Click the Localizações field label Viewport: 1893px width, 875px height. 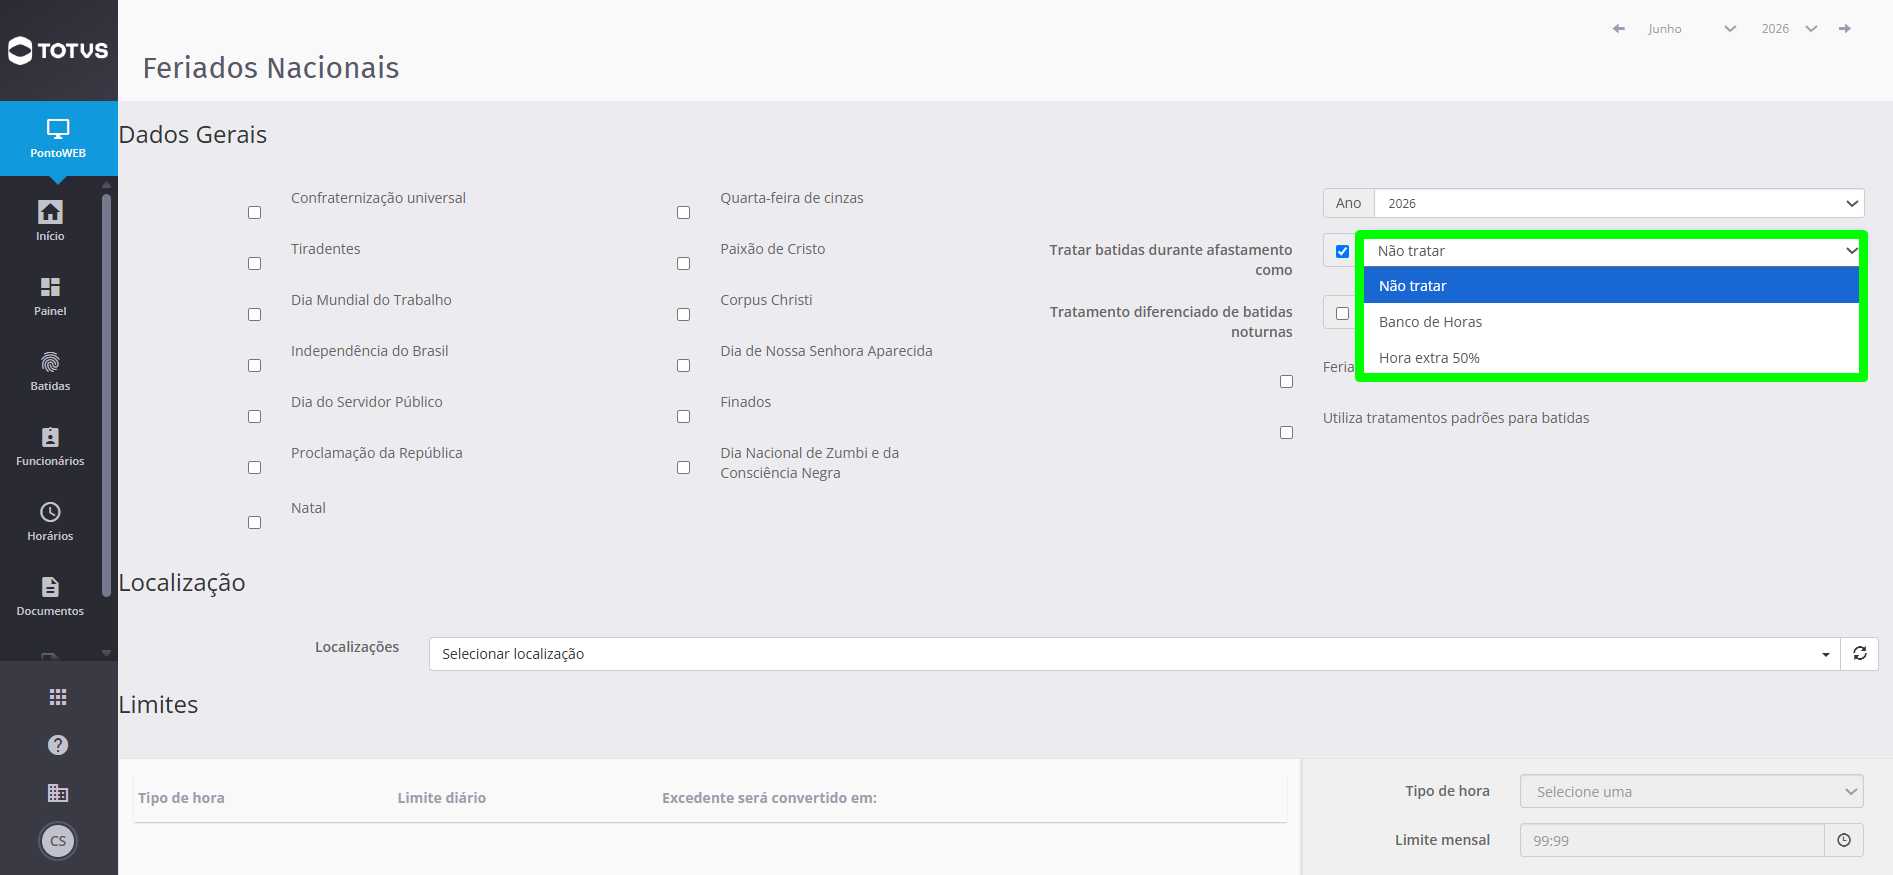357,647
